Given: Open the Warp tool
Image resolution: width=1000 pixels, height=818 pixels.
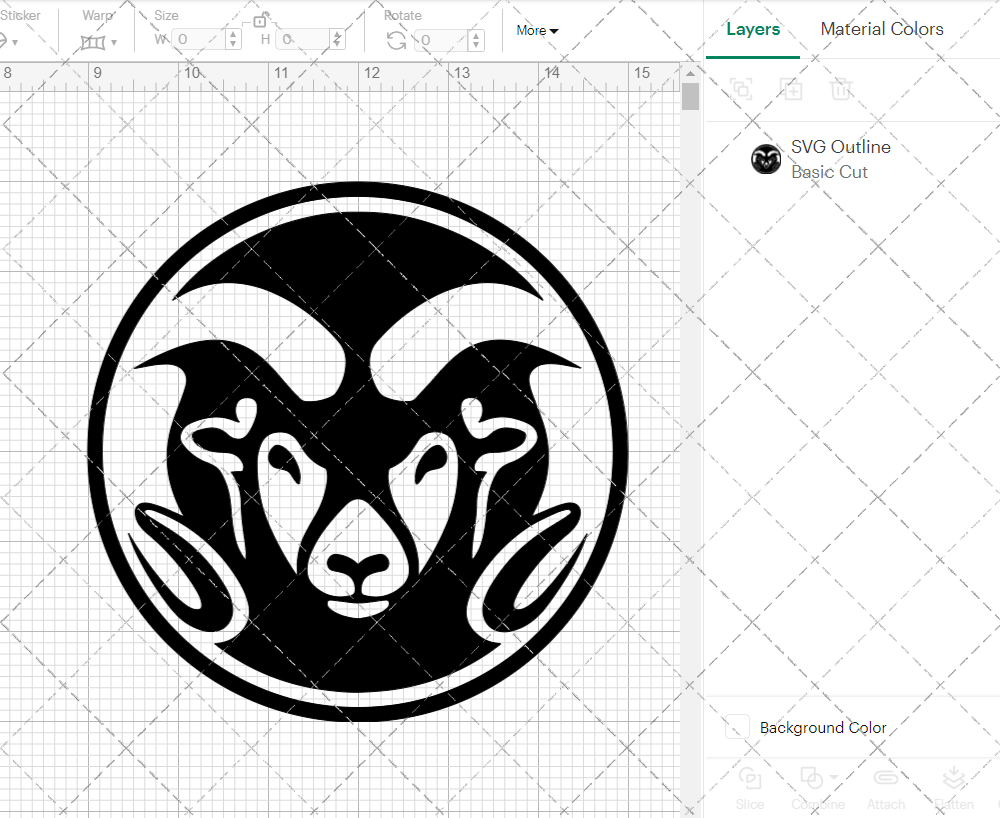Looking at the screenshot, I should (x=93, y=42).
